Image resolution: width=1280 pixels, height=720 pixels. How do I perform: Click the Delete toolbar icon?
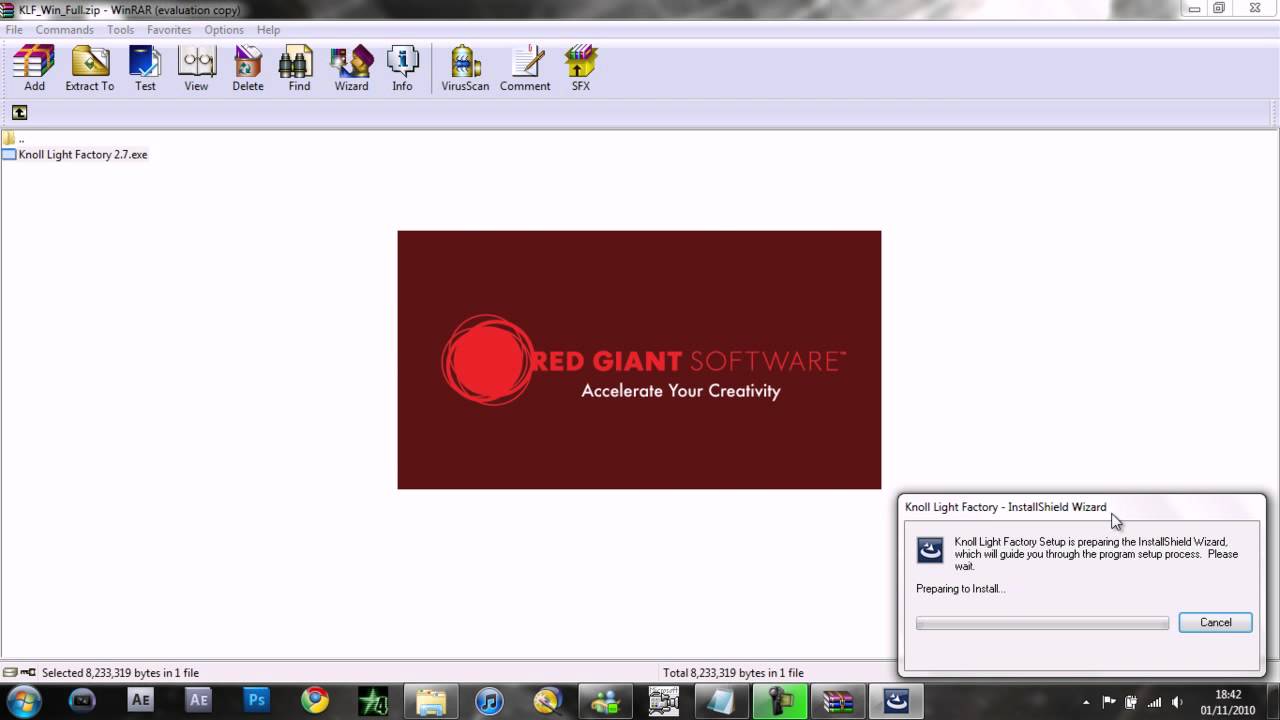coord(248,68)
